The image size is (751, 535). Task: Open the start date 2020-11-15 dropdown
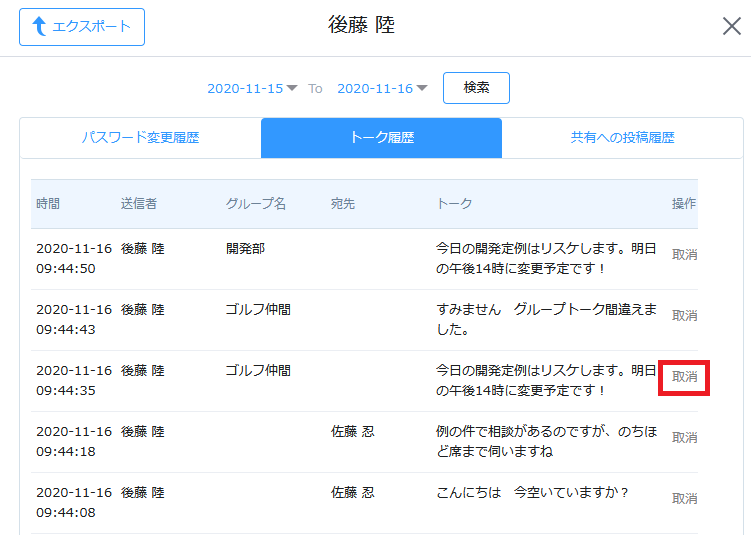point(292,88)
